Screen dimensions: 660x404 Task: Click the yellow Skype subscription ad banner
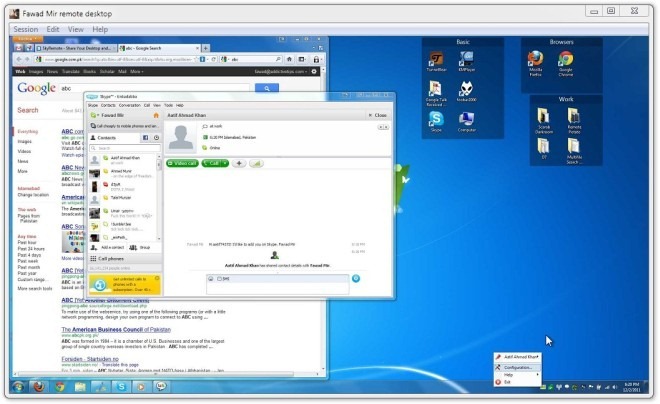tap(125, 284)
